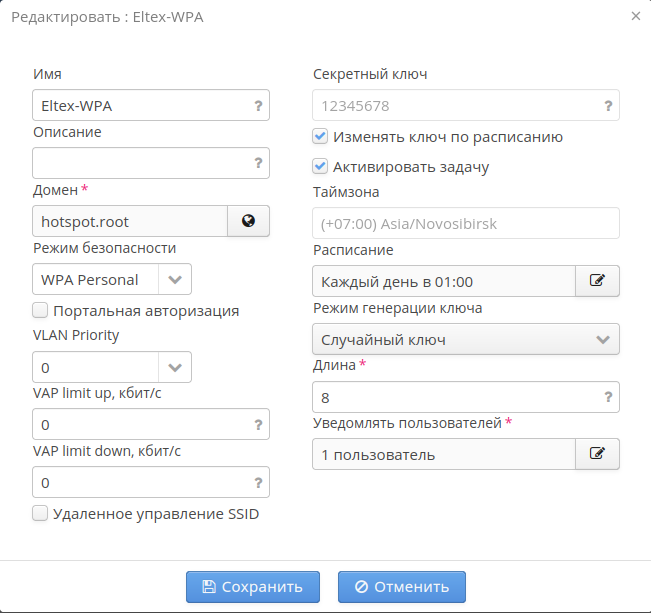Click the globe icon next to the Домен field
The width and height of the screenshot is (651, 613).
[x=249, y=221]
